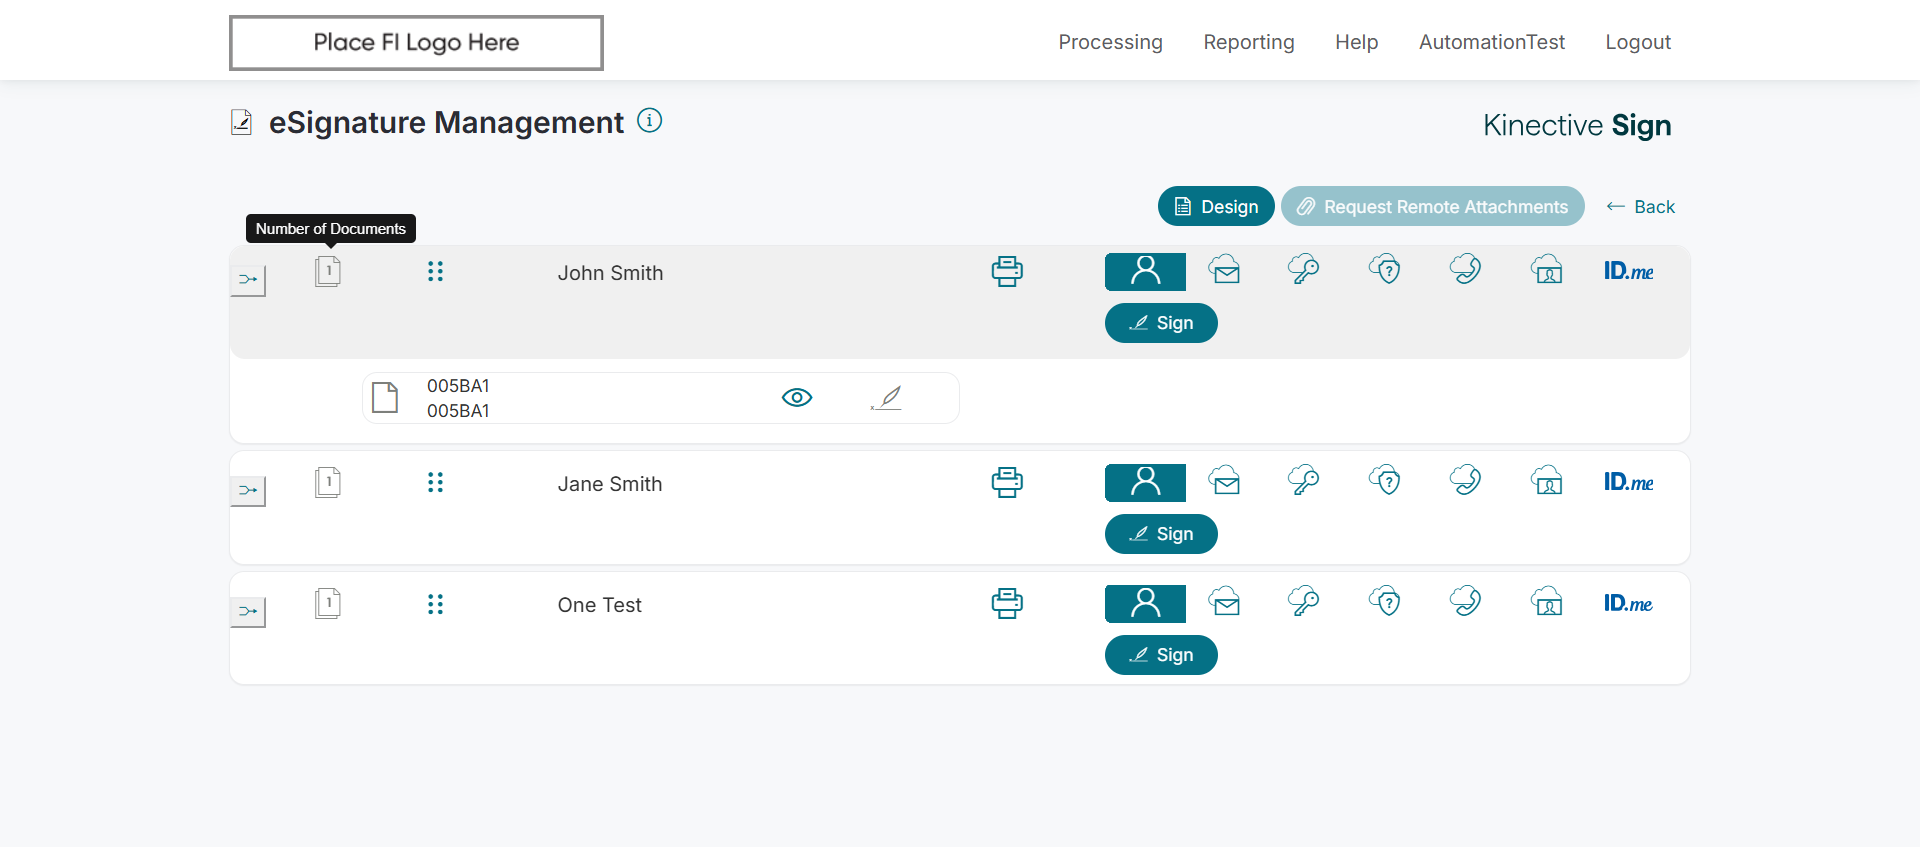1920x847 pixels.
Task: Click John Smith's security question shield icon
Action: 1385,270
